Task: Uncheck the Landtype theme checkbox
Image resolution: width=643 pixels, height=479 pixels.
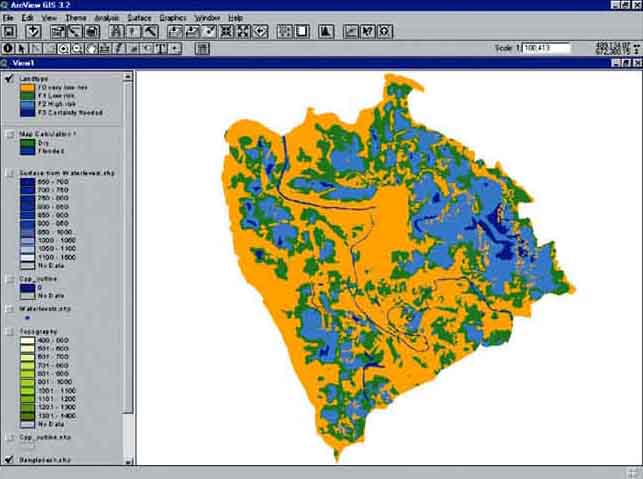Action: (8, 78)
